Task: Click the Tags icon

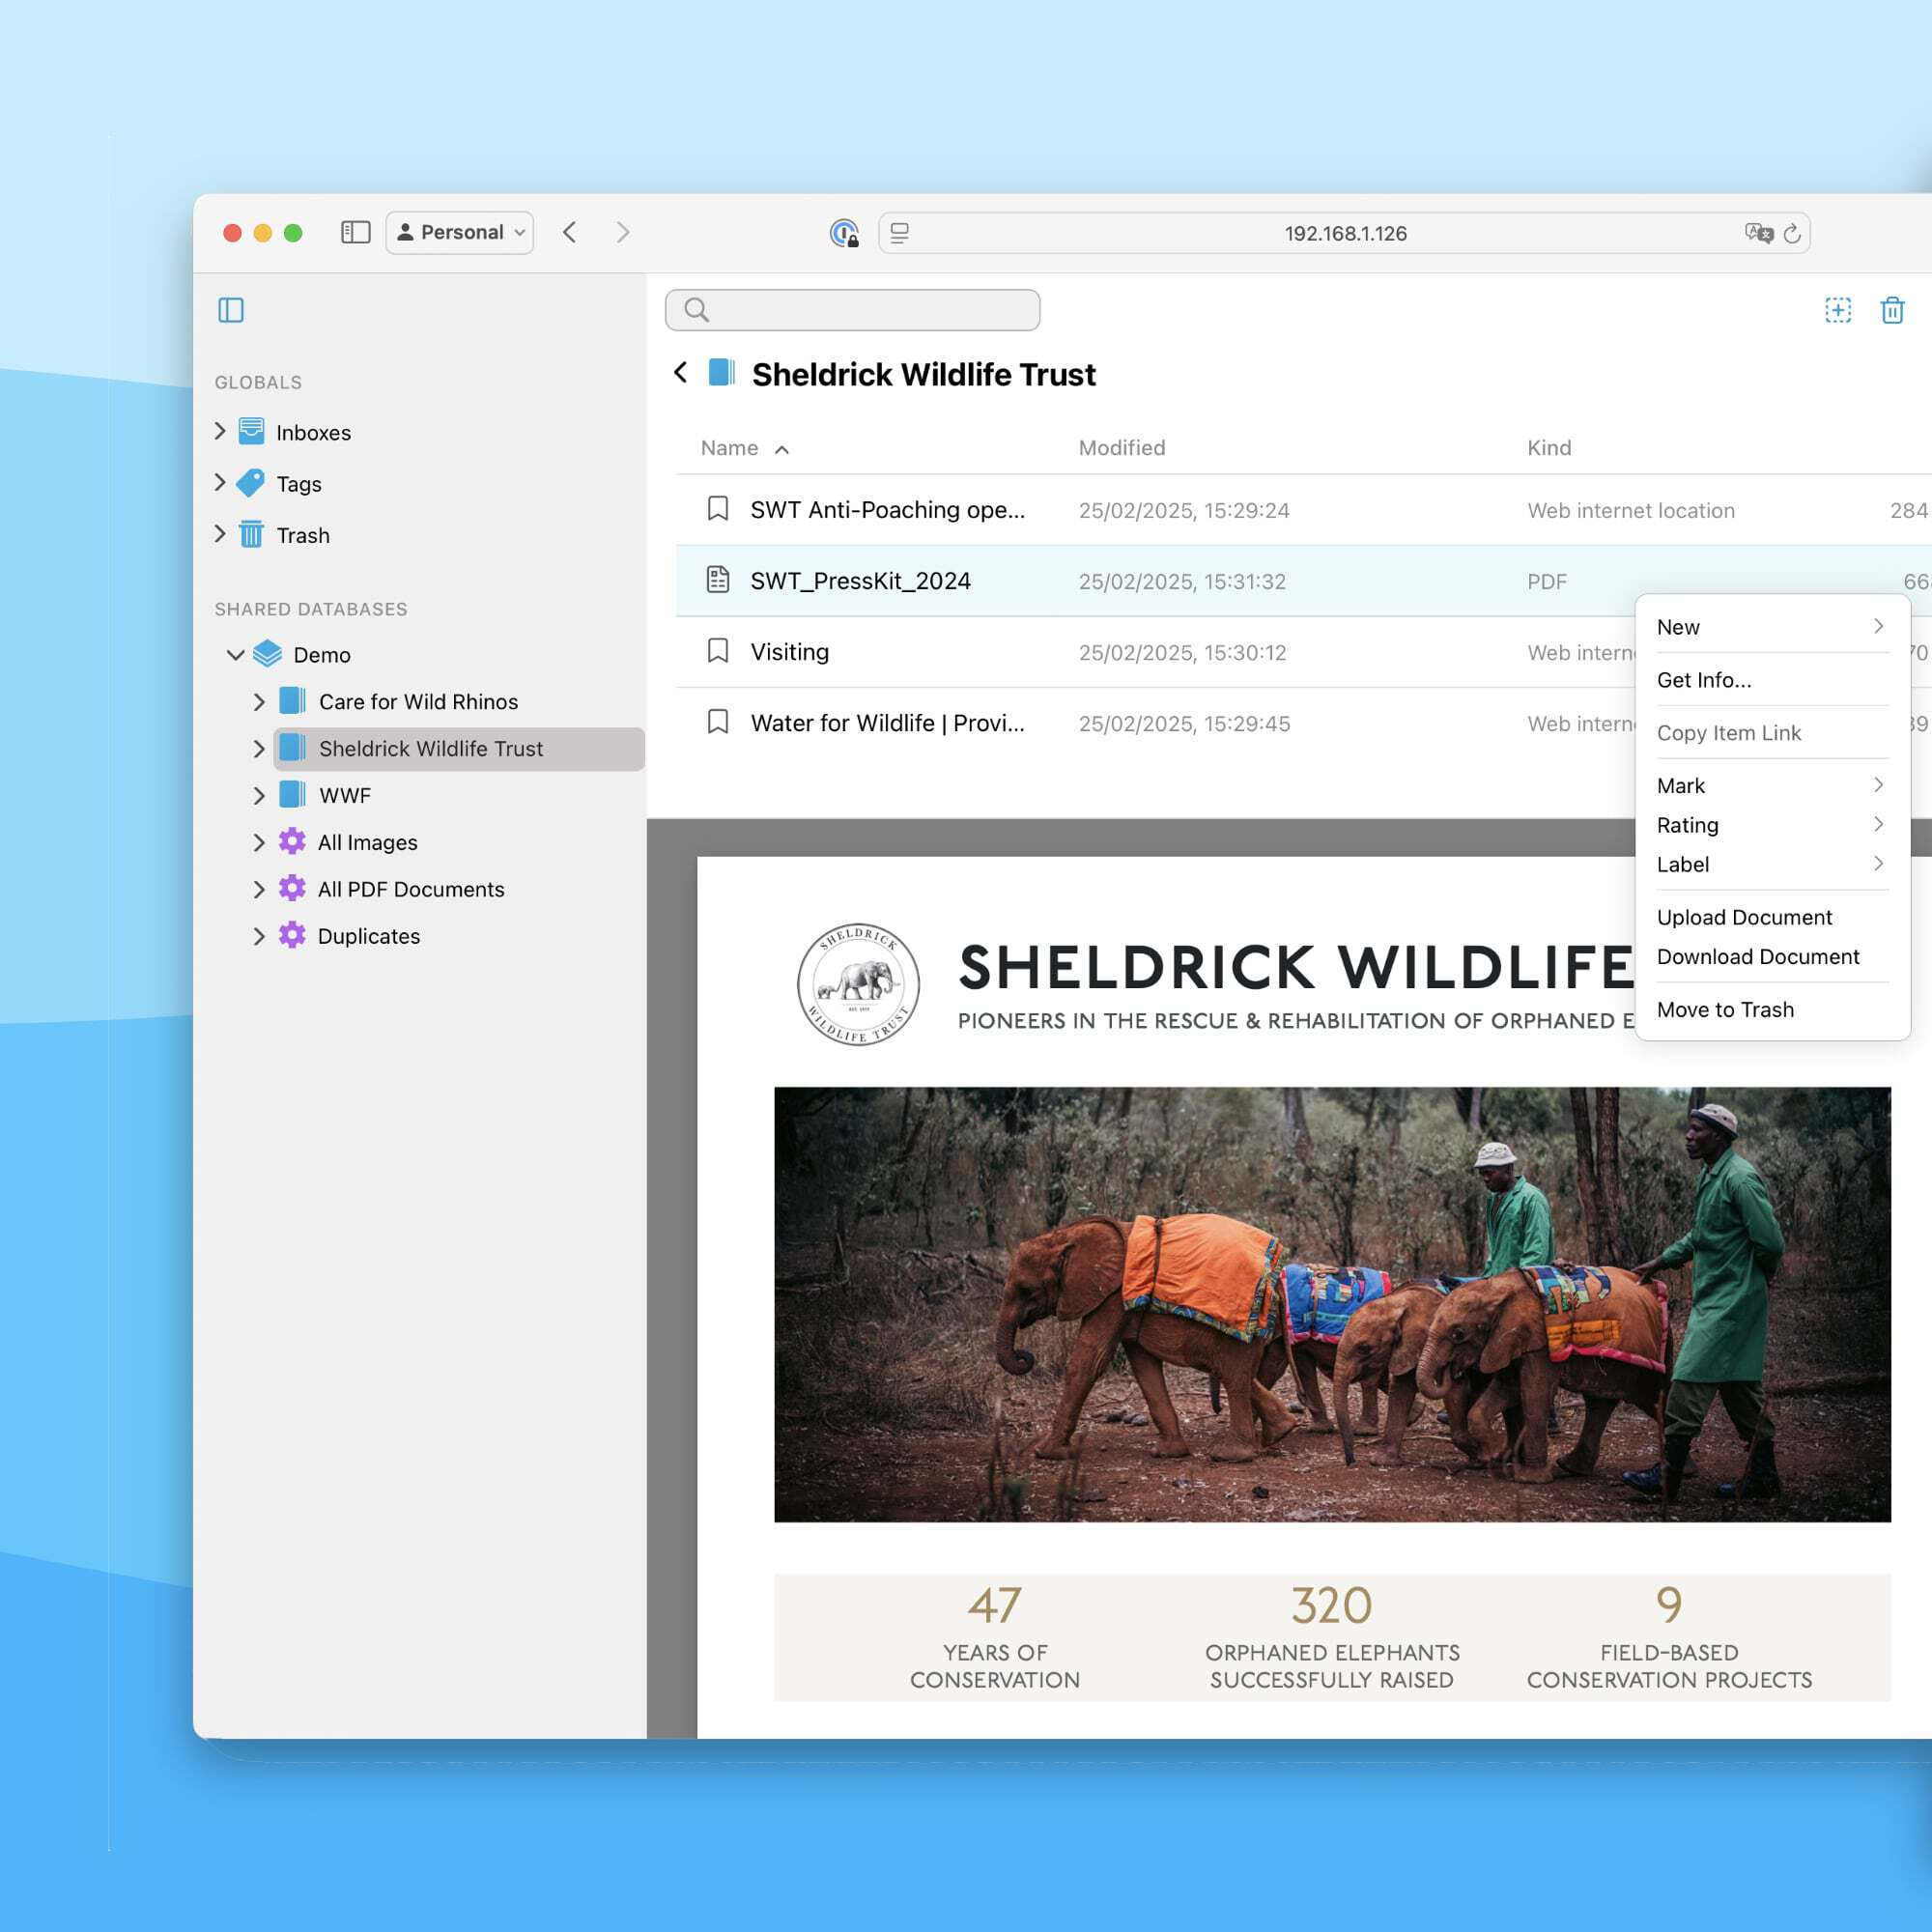Action: point(251,483)
